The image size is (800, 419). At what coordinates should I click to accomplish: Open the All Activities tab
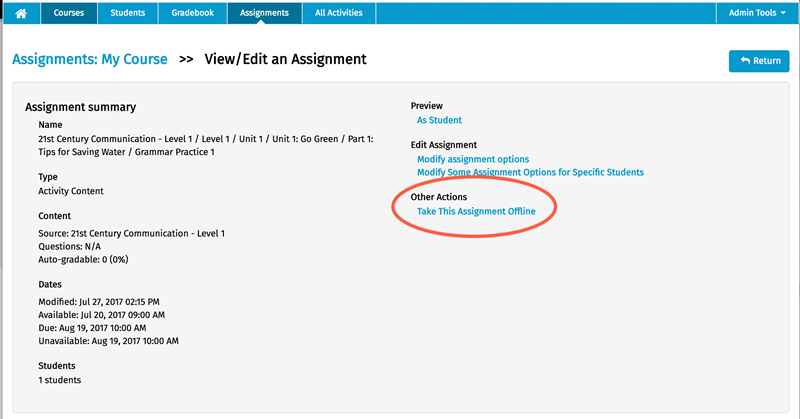(x=339, y=13)
